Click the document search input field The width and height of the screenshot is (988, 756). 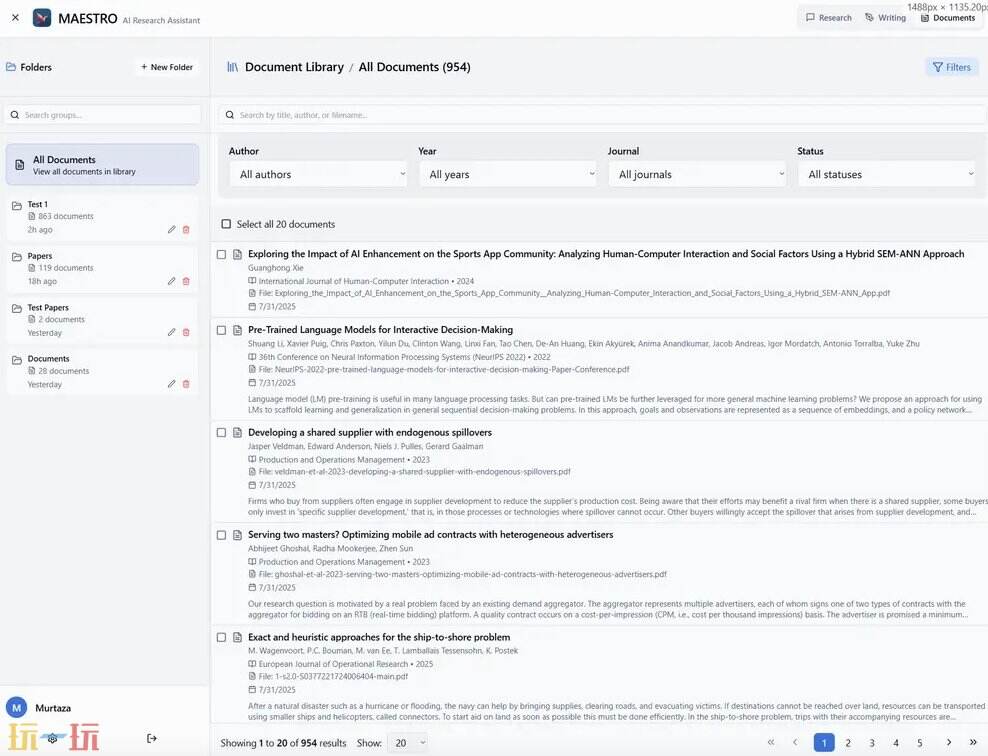pos(600,115)
